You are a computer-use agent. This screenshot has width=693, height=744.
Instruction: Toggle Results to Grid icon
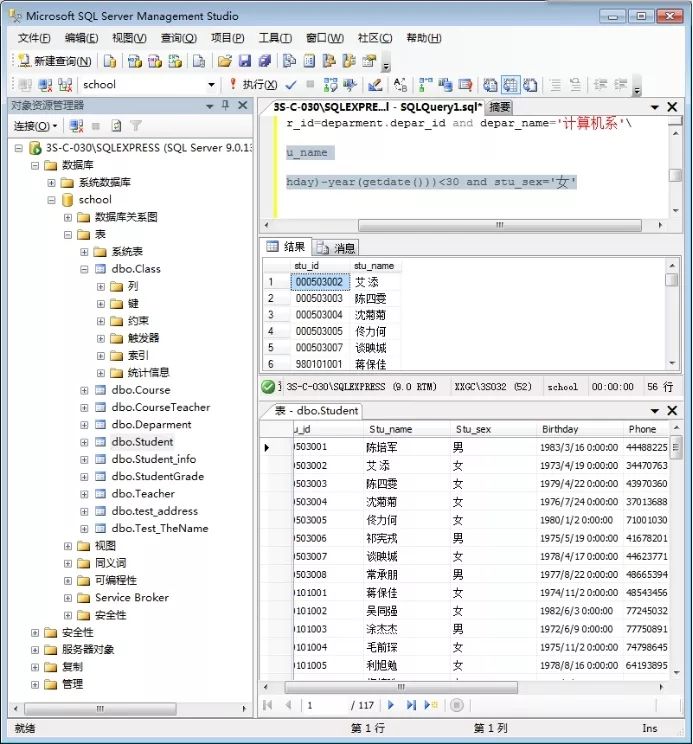(x=510, y=85)
